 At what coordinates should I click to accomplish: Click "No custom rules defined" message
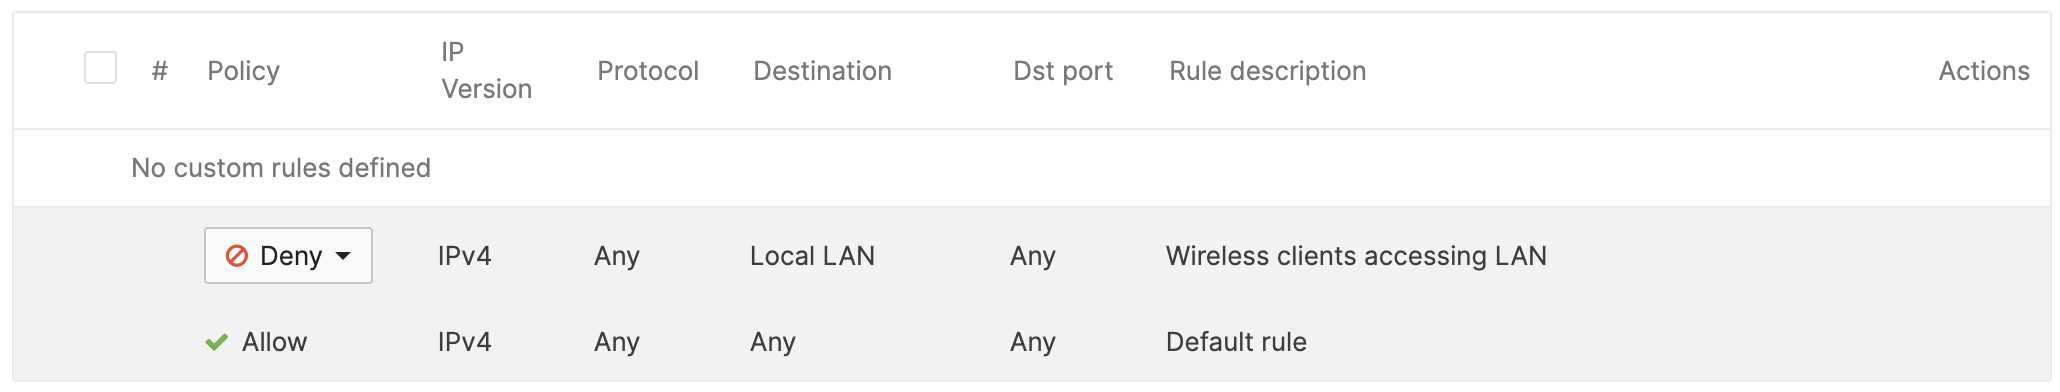[281, 168]
